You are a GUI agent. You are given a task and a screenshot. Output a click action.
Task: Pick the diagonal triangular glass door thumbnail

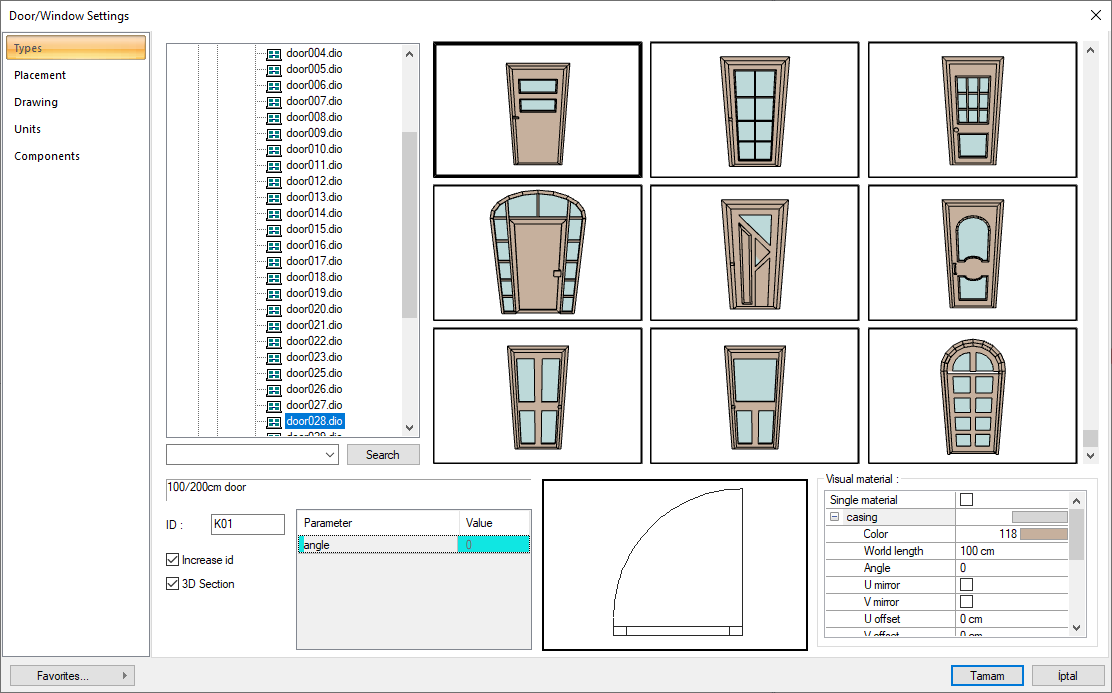click(755, 252)
